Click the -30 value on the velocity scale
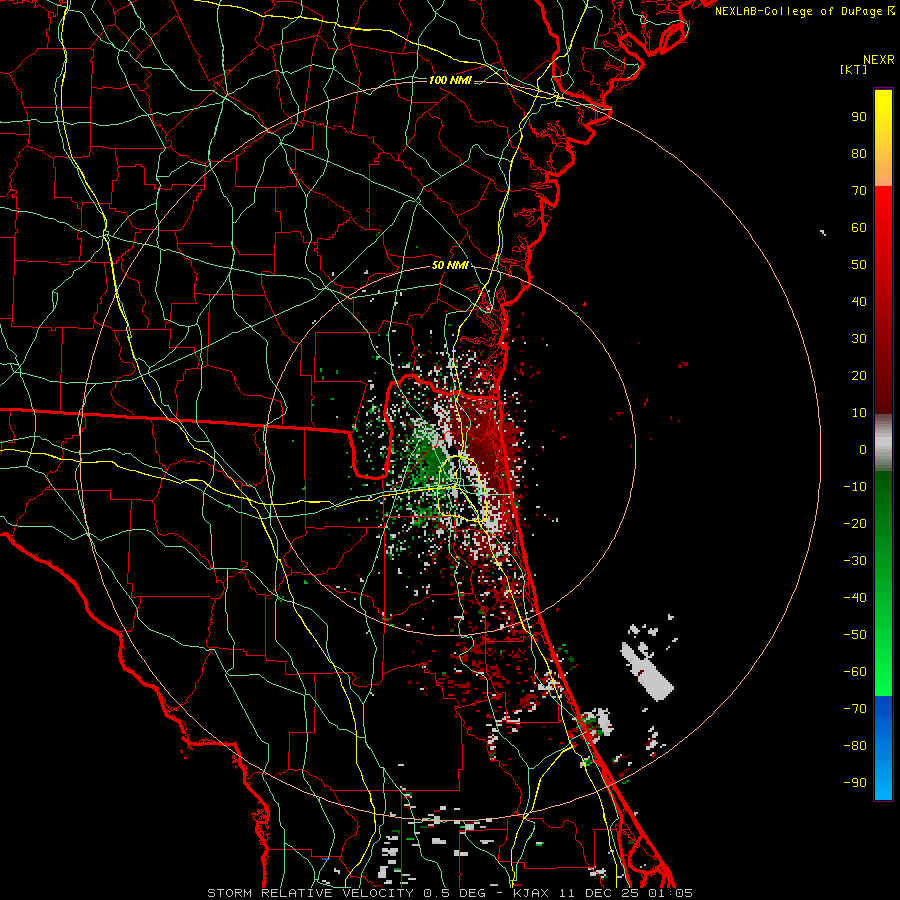This screenshot has width=900, height=900. [x=855, y=561]
